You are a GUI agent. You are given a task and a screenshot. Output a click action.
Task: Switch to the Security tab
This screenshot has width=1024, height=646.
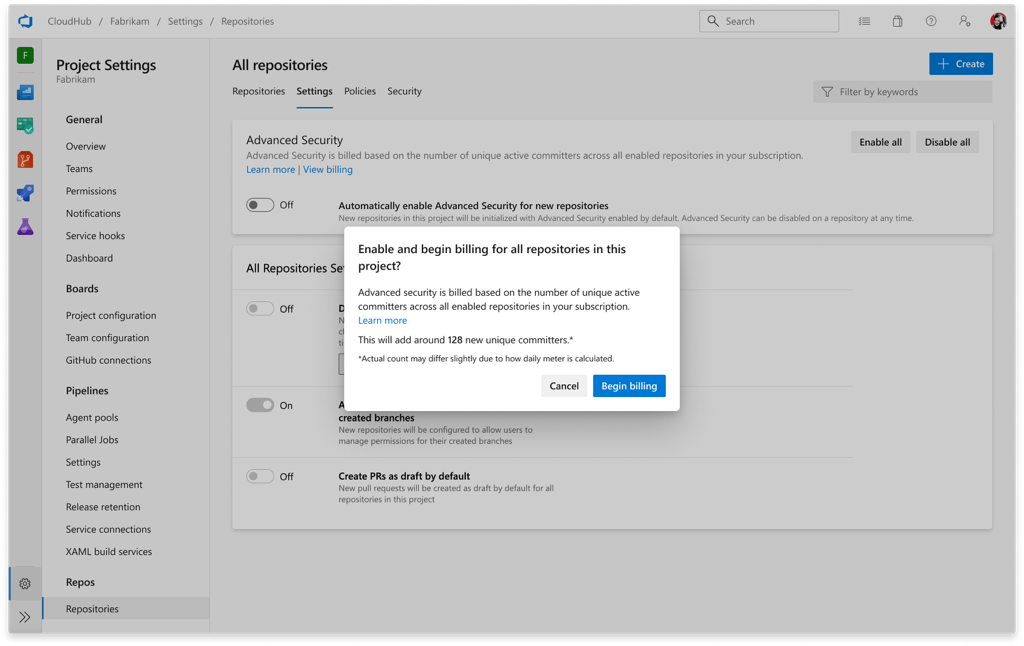[x=404, y=91]
